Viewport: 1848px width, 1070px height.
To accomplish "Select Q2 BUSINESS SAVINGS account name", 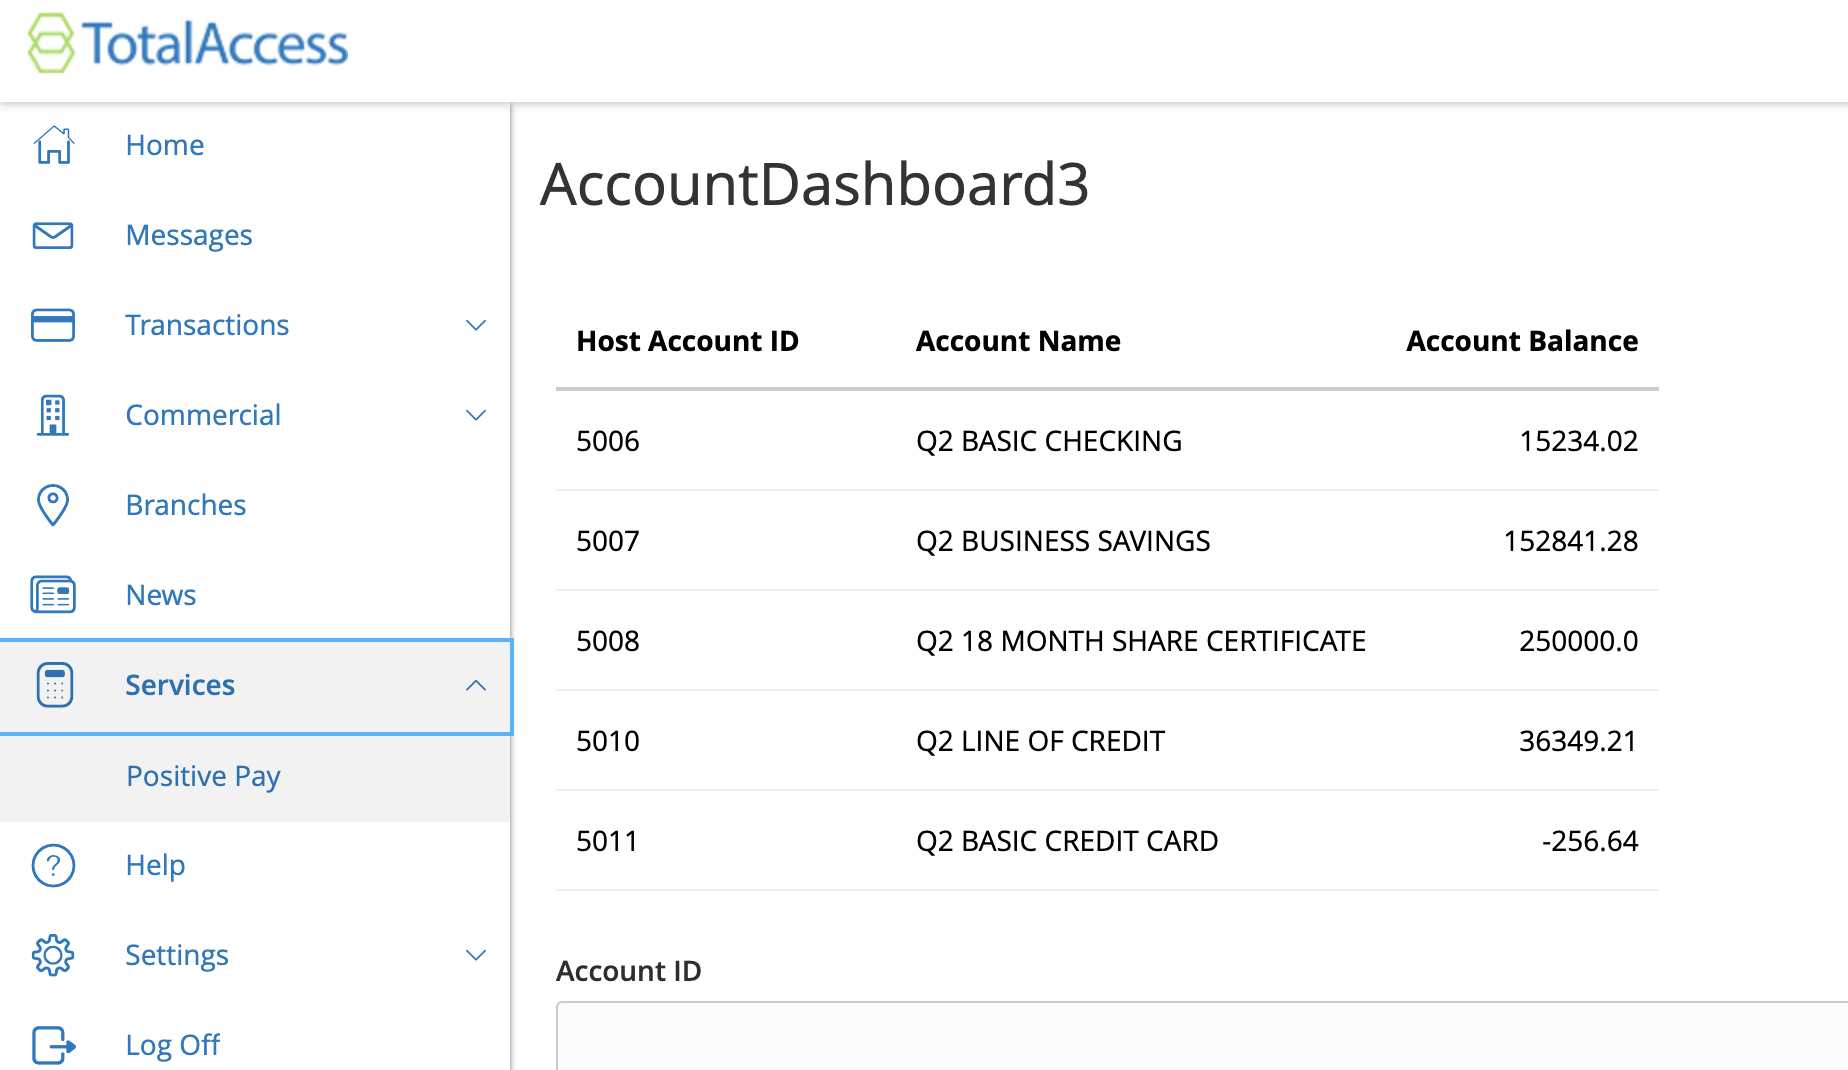I will 1063,541.
